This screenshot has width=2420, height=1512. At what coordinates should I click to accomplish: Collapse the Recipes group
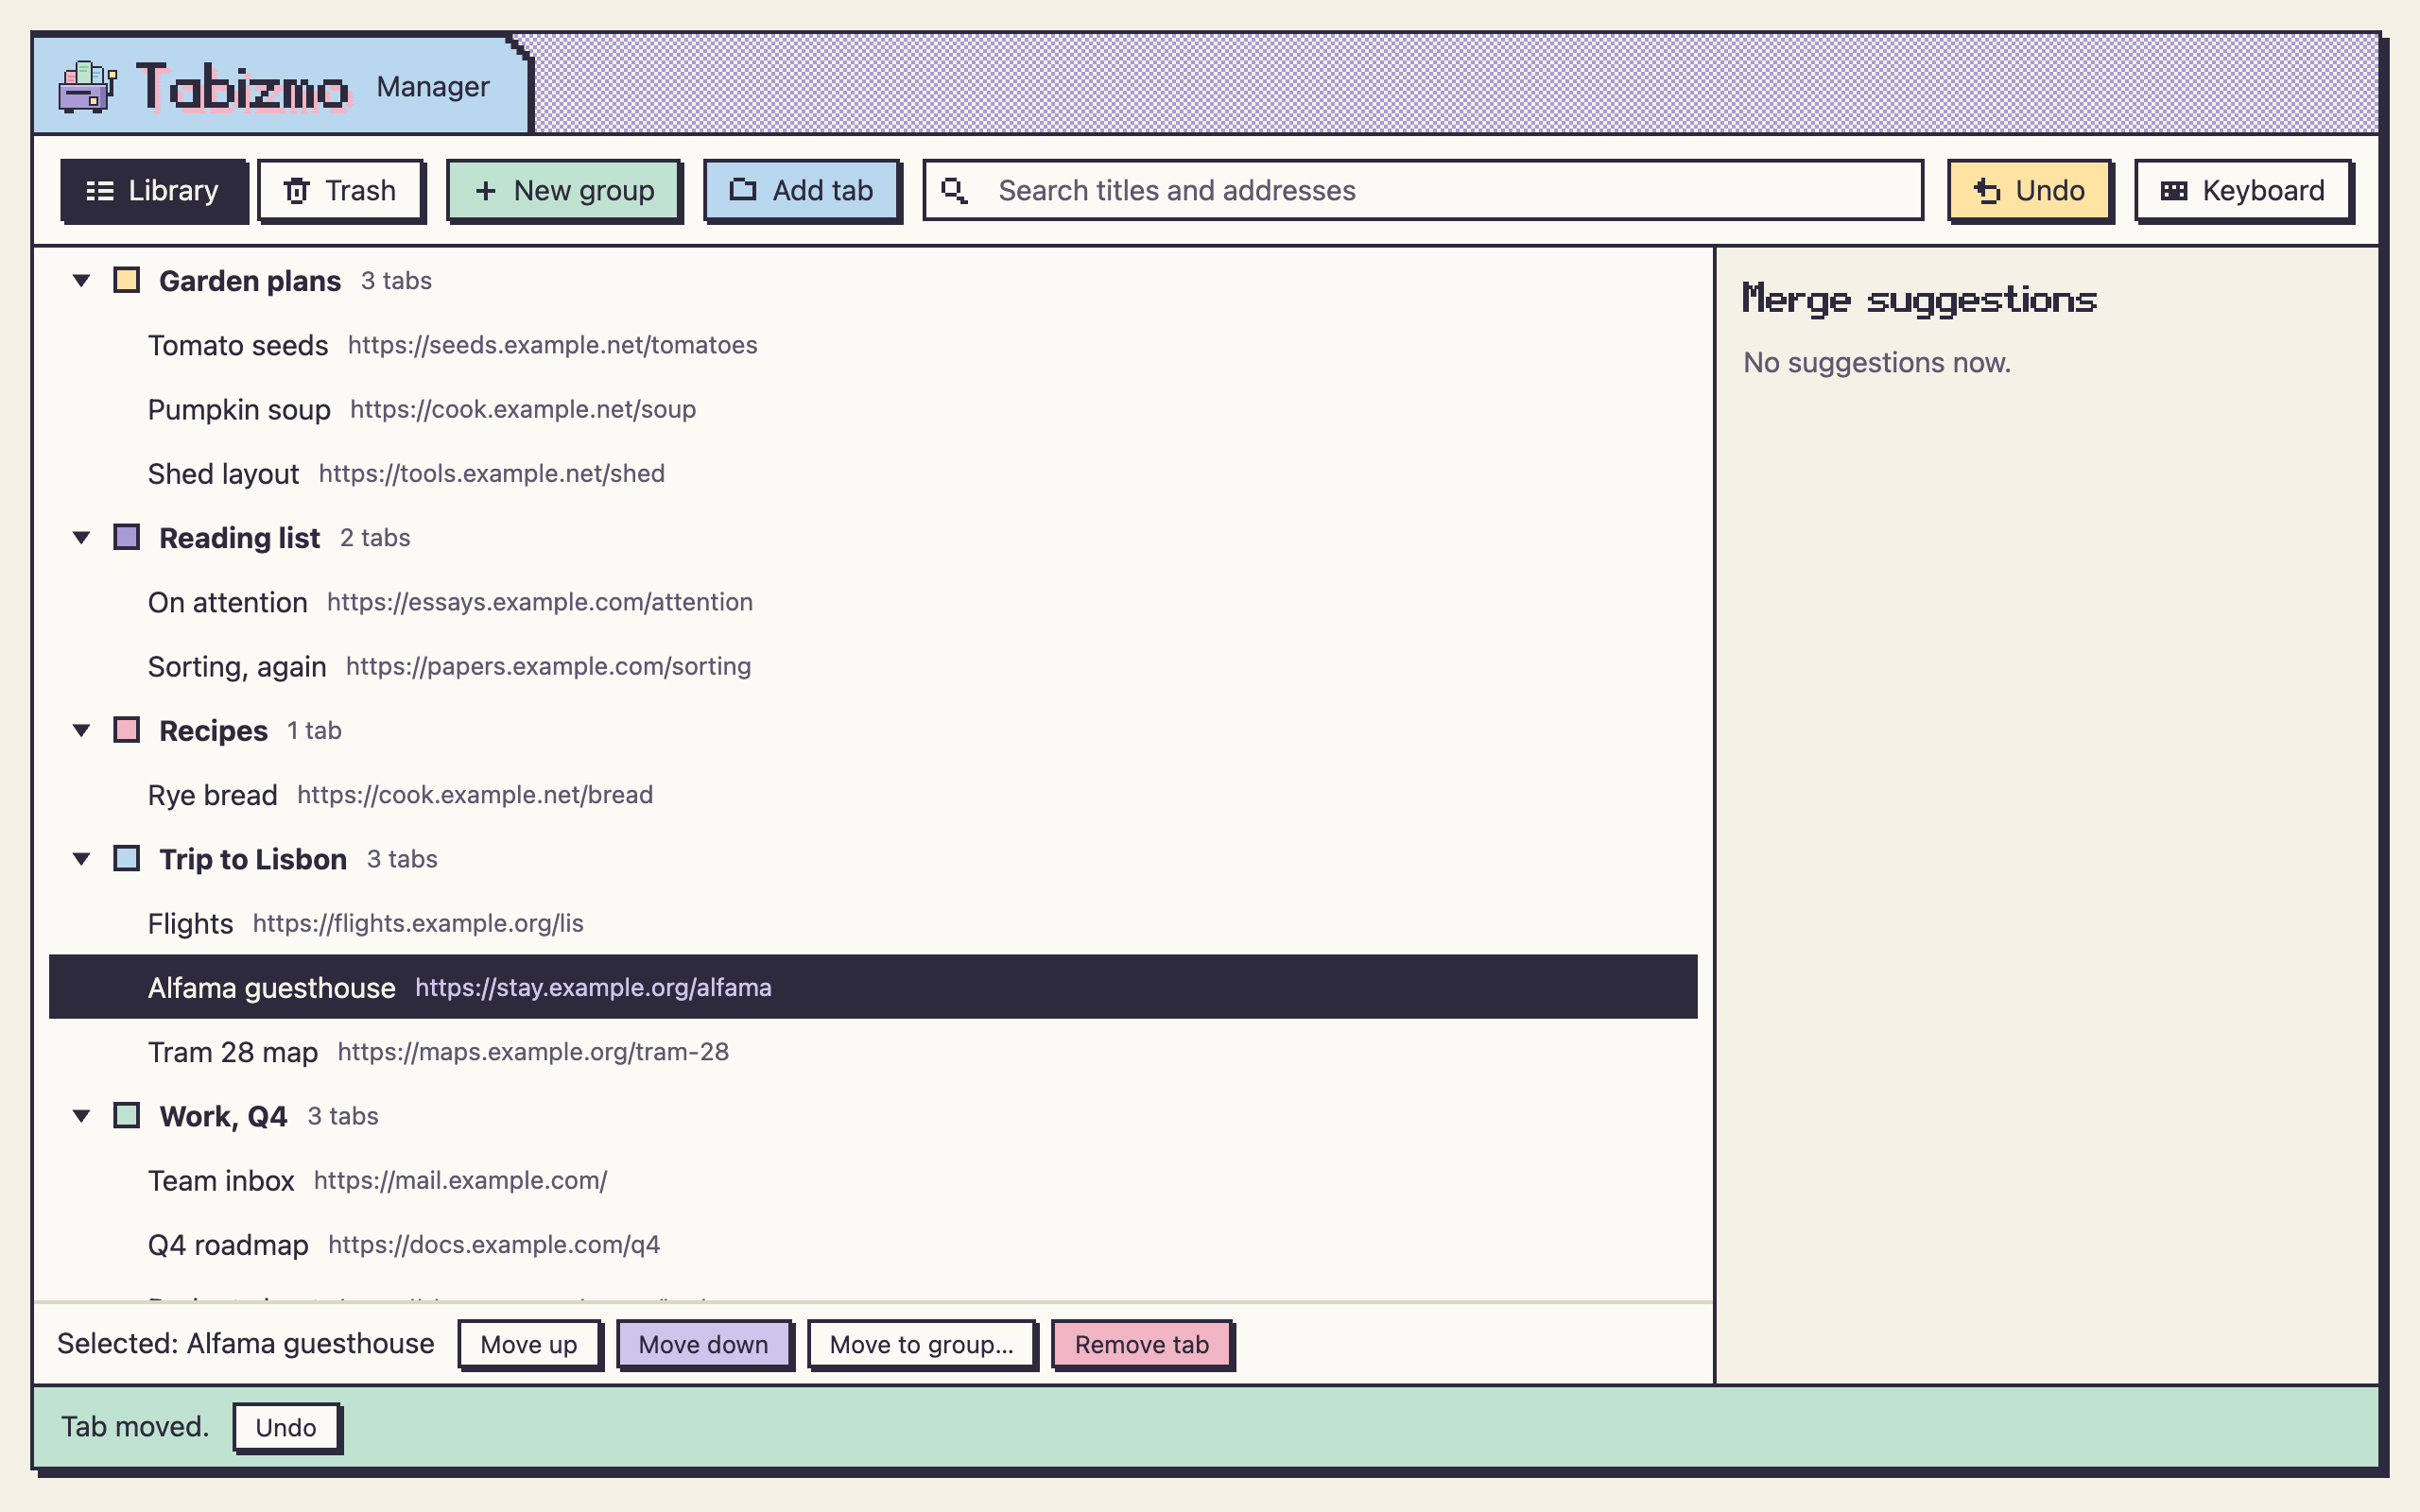pos(82,731)
